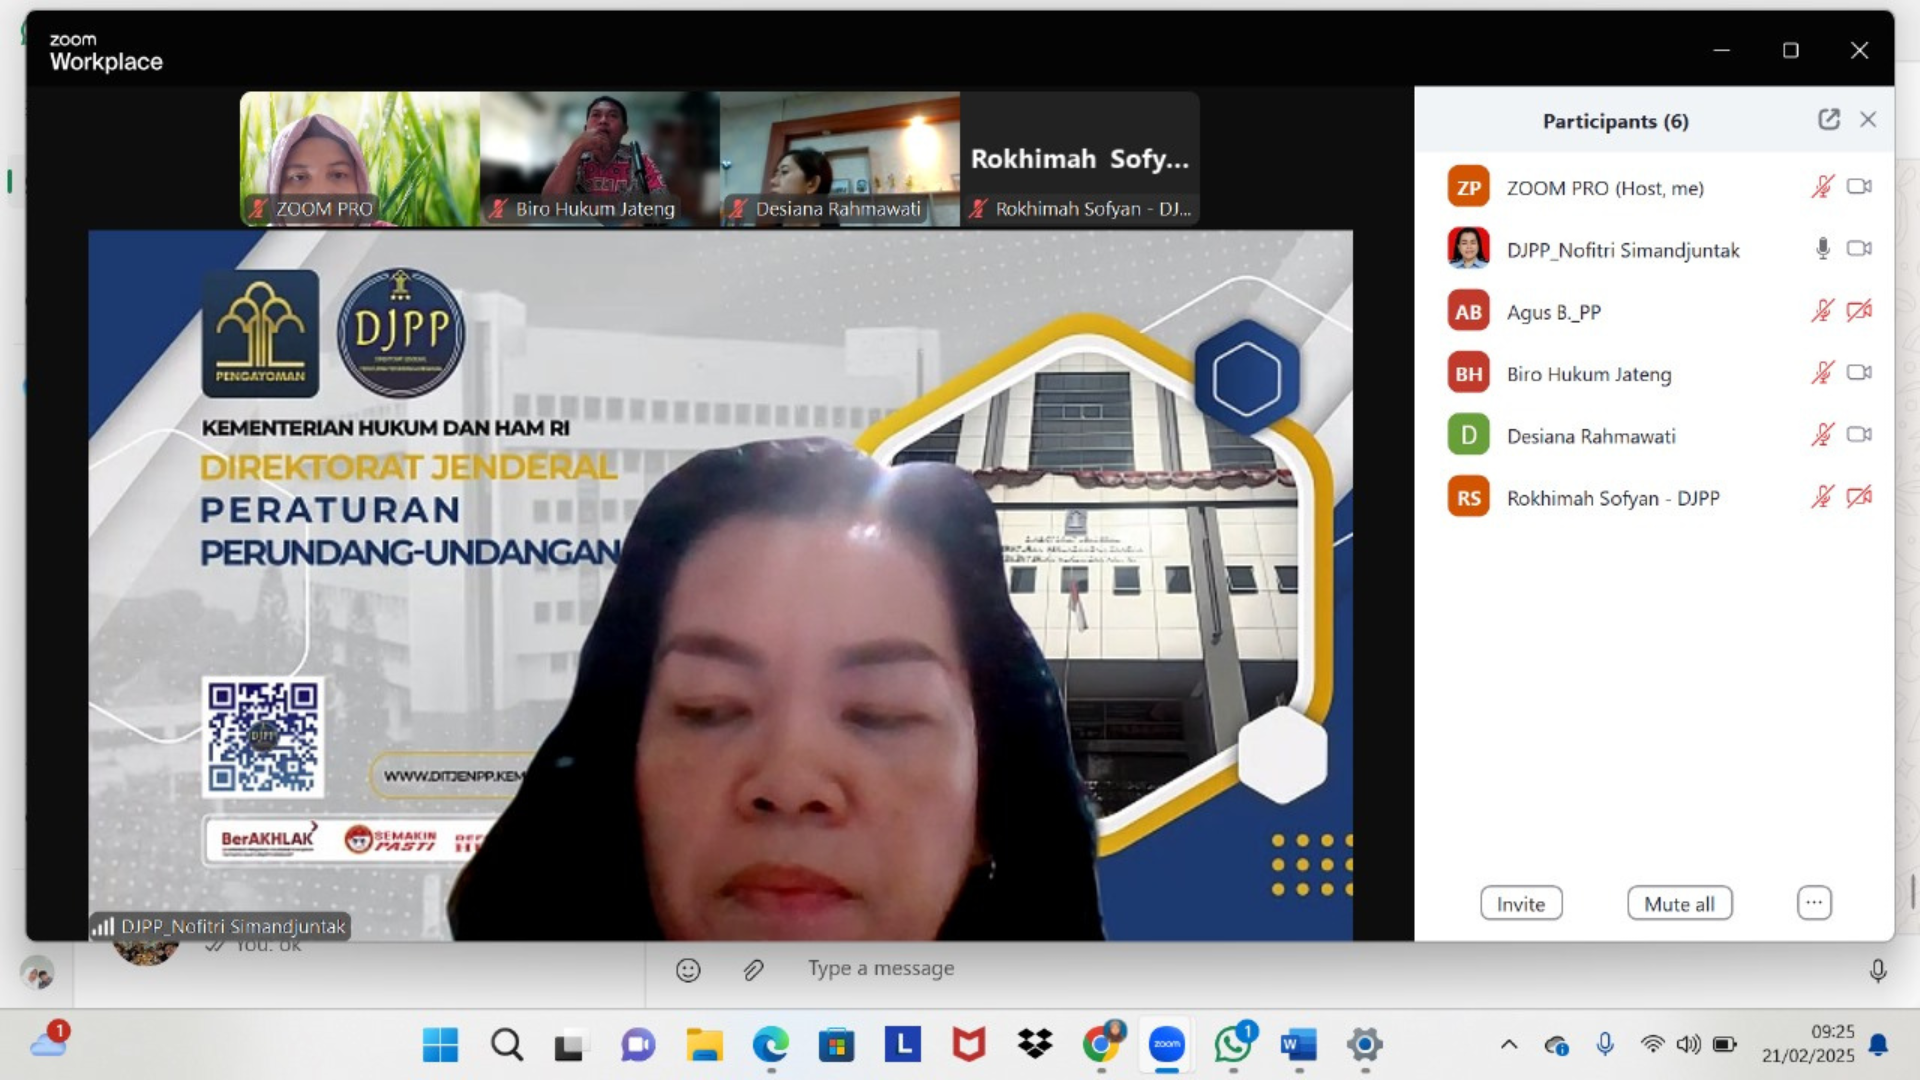This screenshot has height=1080, width=1920.
Task: Open notification bell in system tray
Action: [1879, 1045]
